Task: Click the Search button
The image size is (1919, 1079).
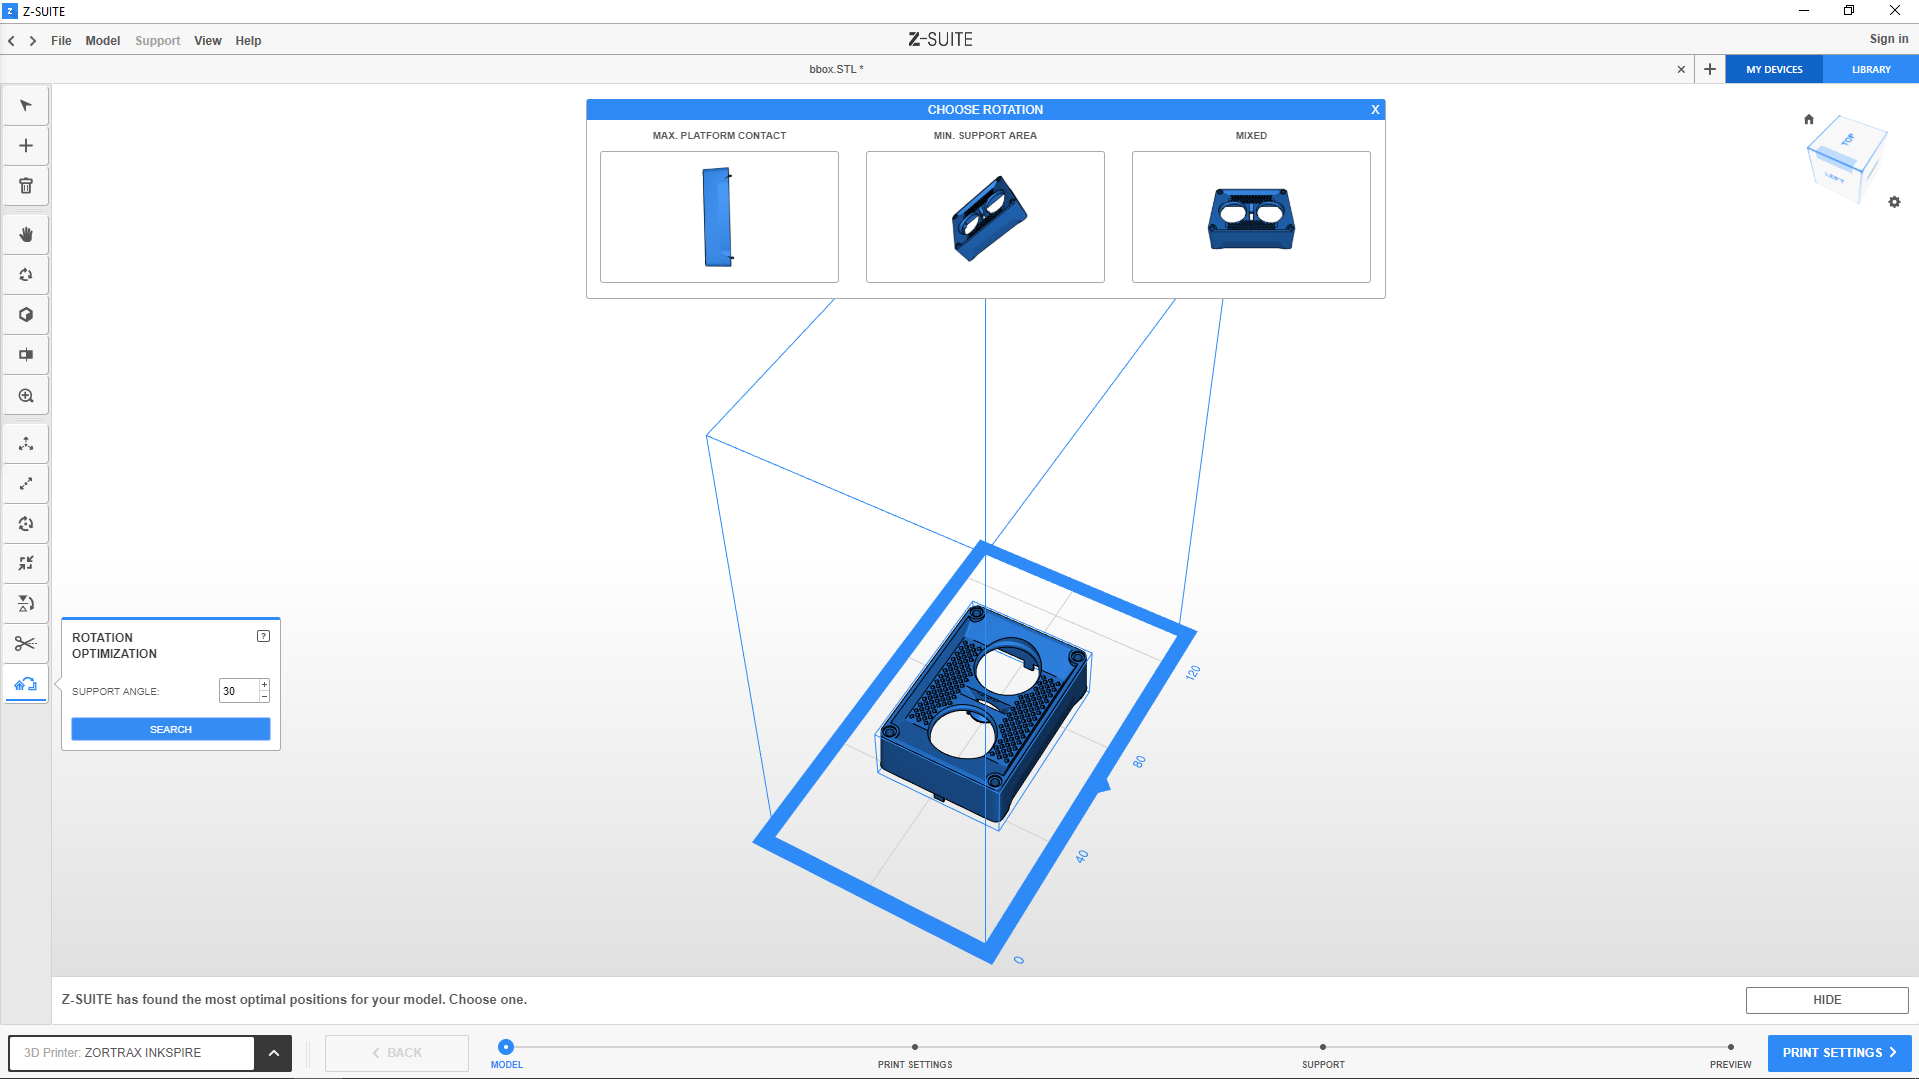Action: click(171, 730)
